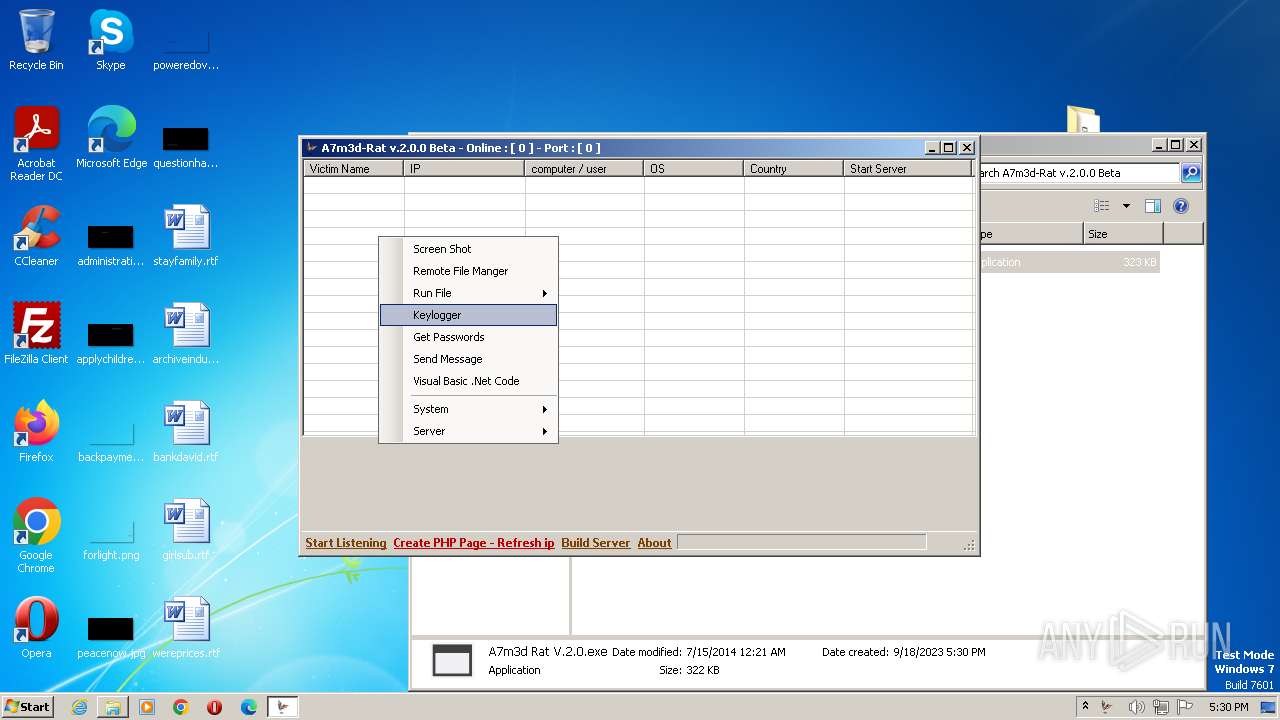The height and width of the screenshot is (720, 1280).
Task: Select the girlsub.rtf document icon
Action: coord(186,530)
